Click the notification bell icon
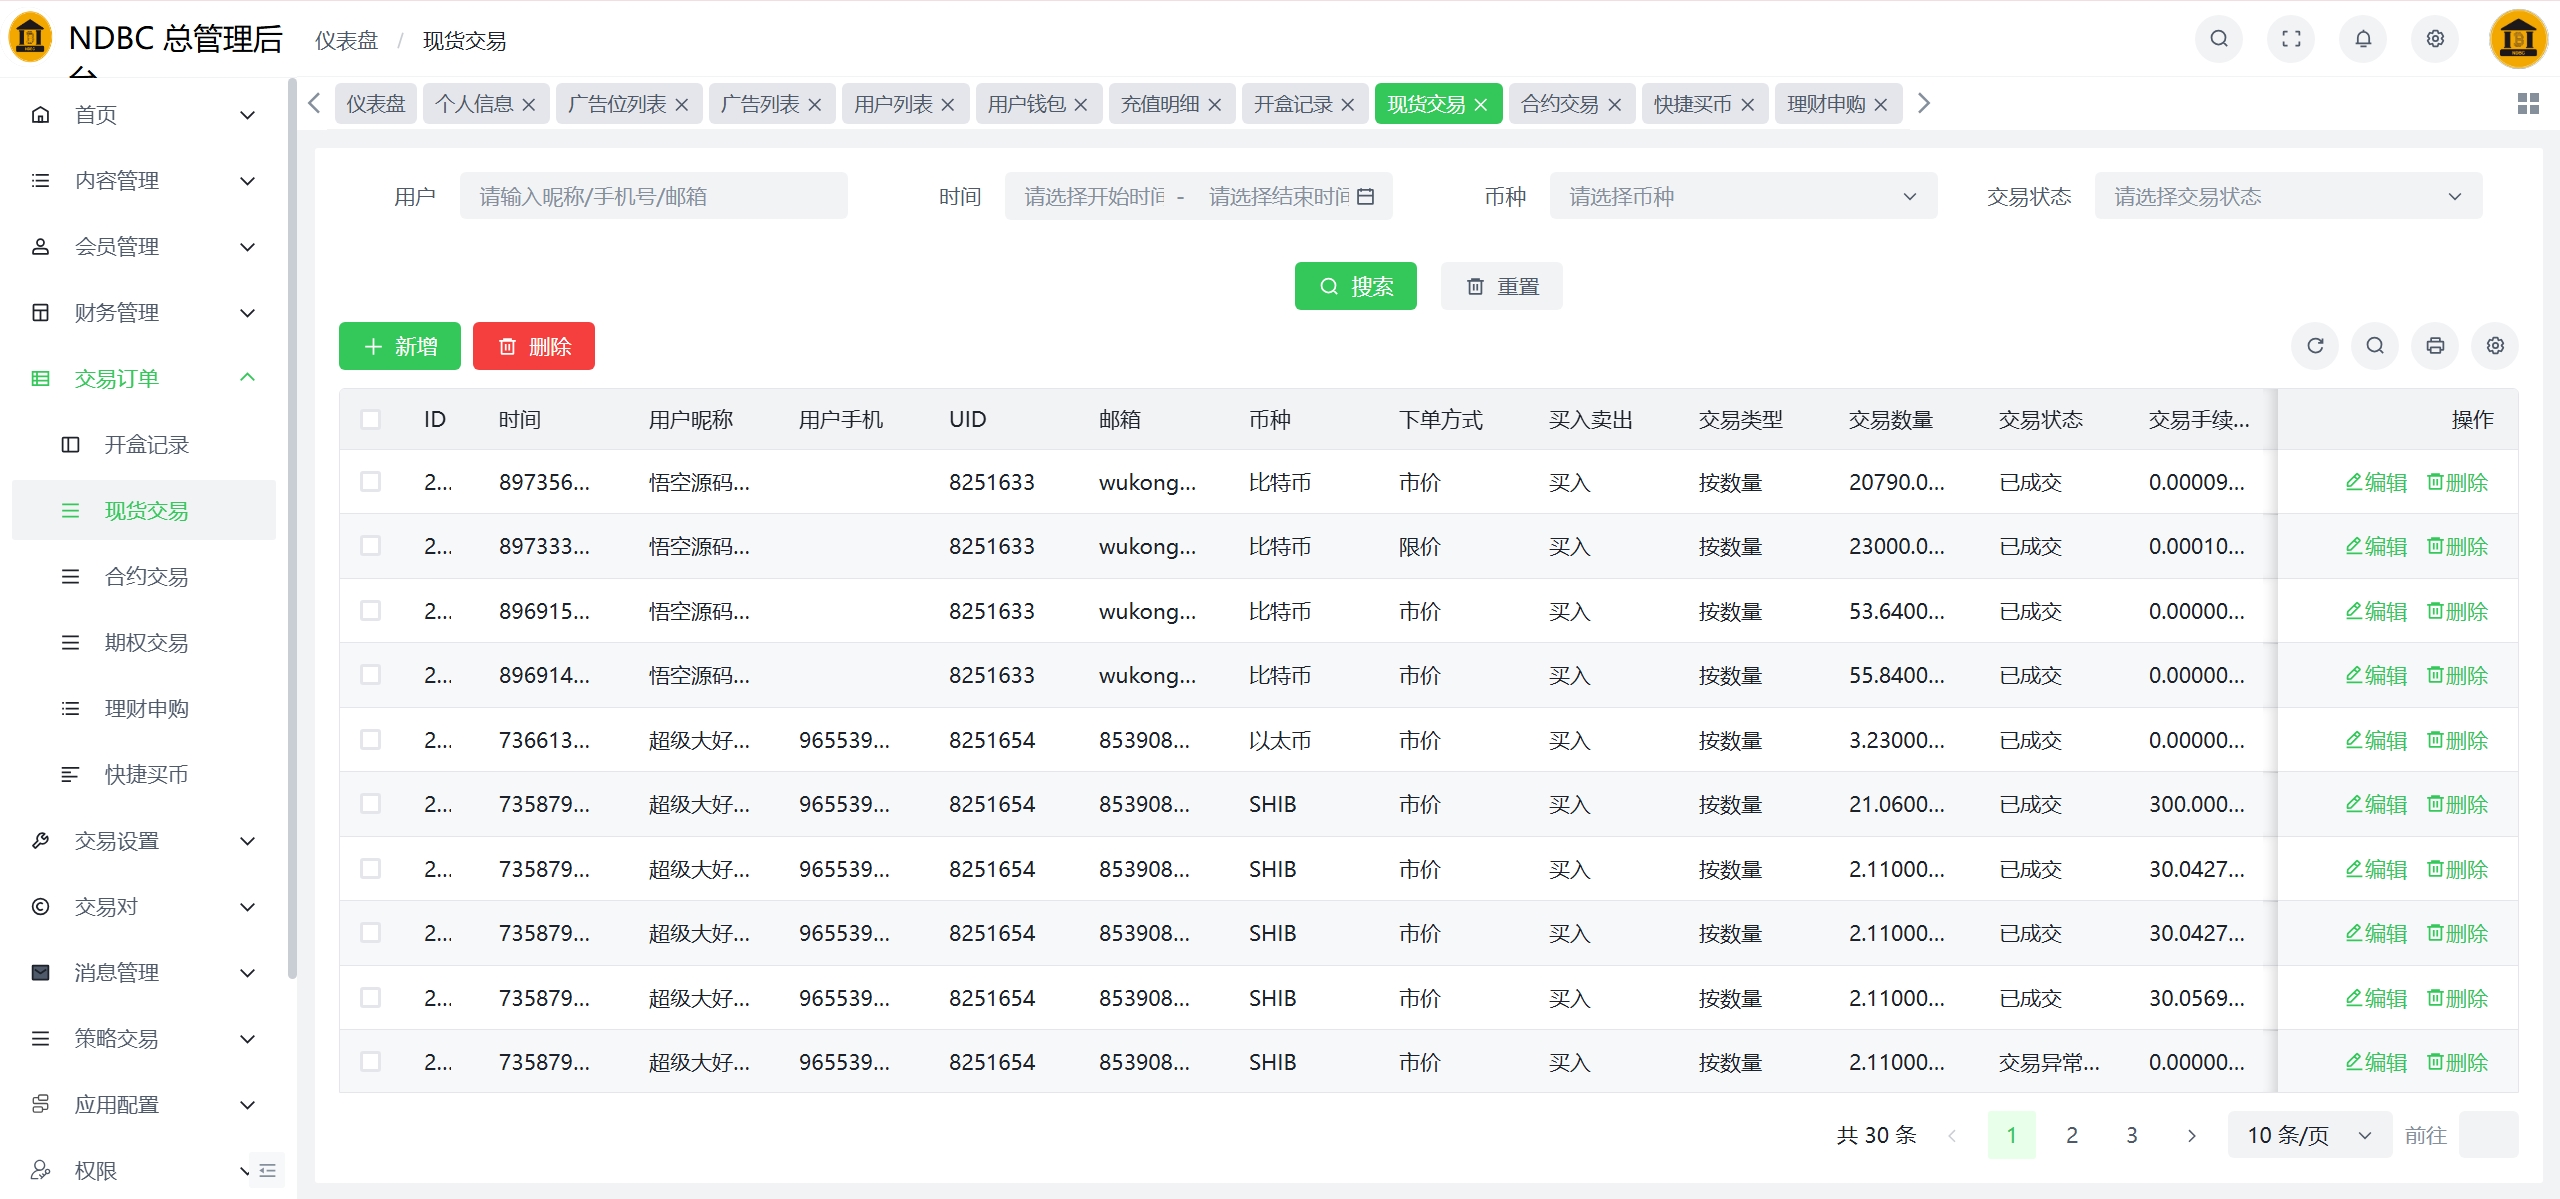 pyautogui.click(x=2363, y=39)
